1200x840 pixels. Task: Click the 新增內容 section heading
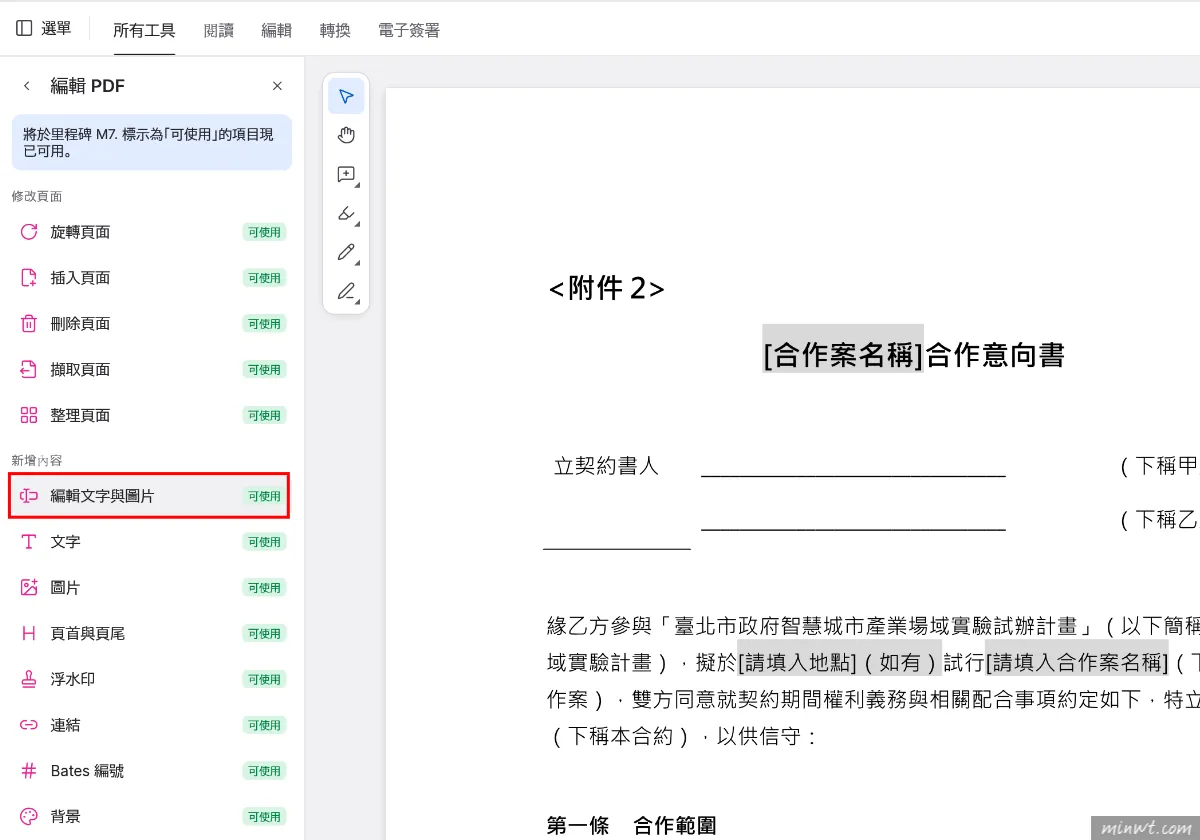click(x=37, y=460)
